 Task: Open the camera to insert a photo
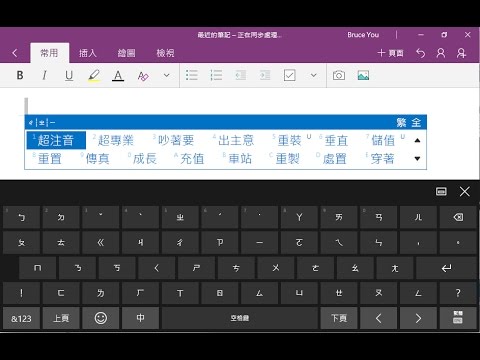[x=339, y=76]
